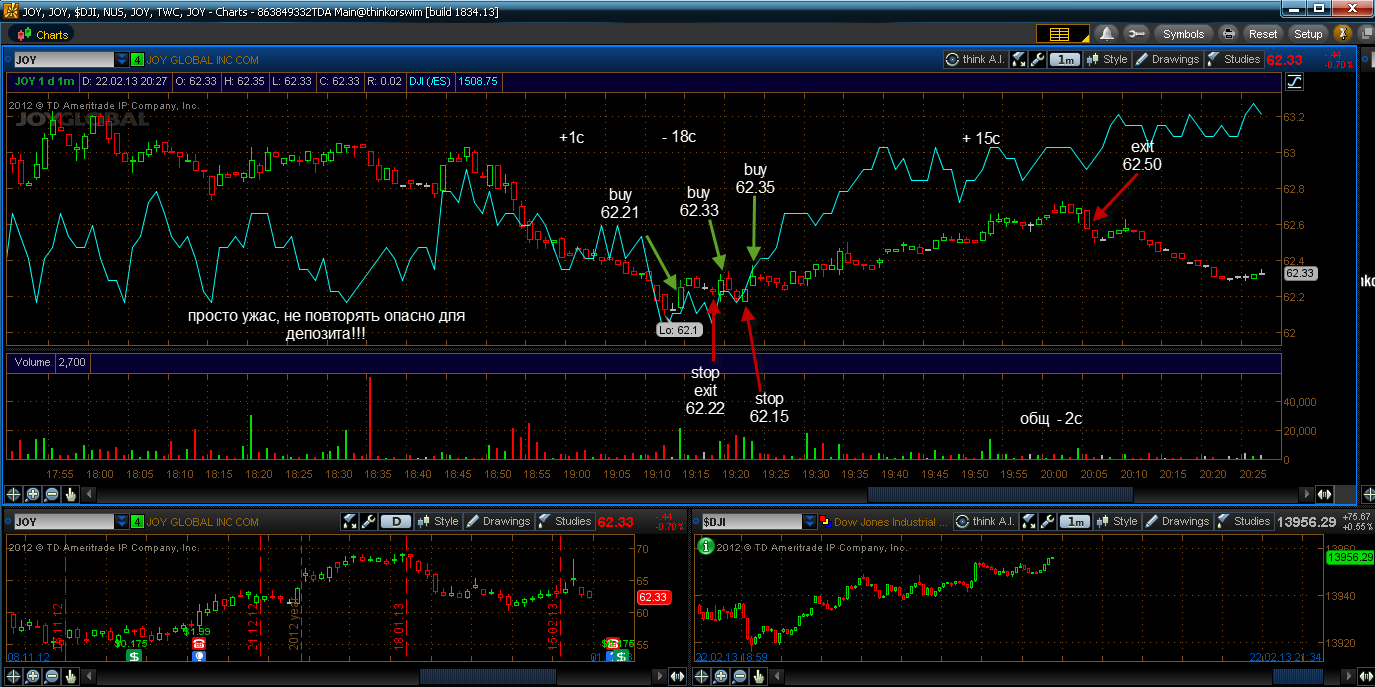Open the Style menu on daily JOY chart
The image size is (1375, 687).
coord(438,521)
